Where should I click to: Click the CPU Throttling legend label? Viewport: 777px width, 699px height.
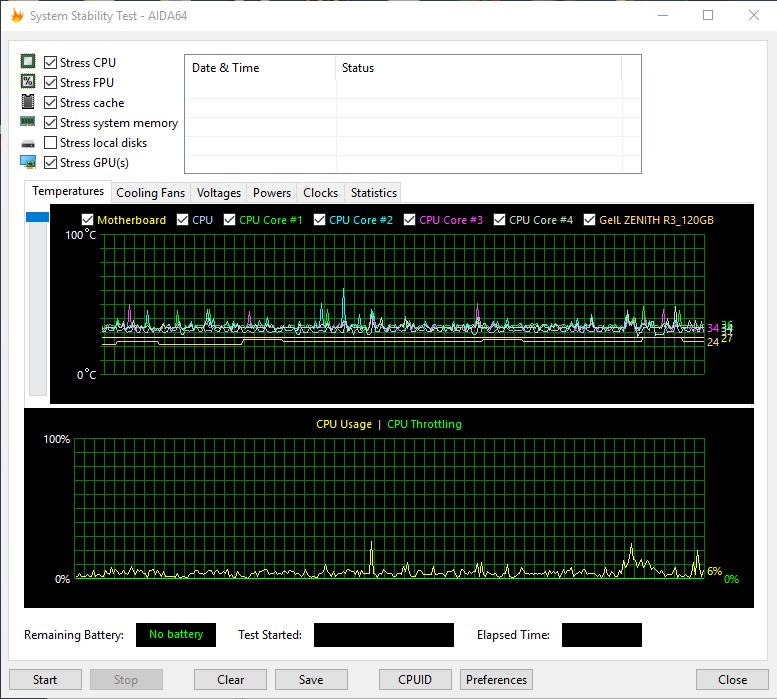coord(424,424)
